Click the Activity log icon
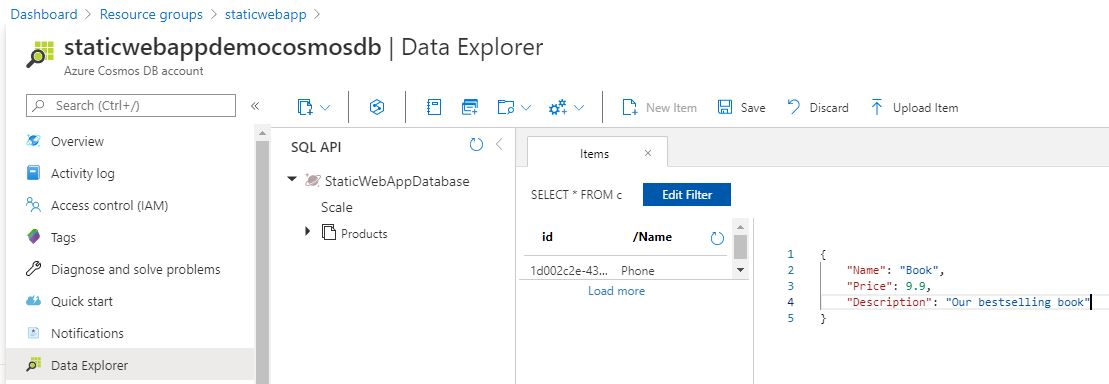Image resolution: width=1109 pixels, height=384 pixels. [33, 173]
